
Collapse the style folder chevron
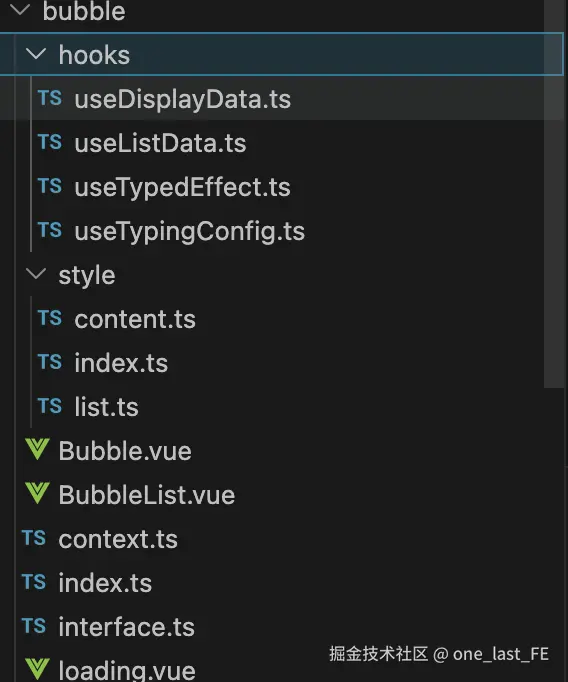point(36,274)
